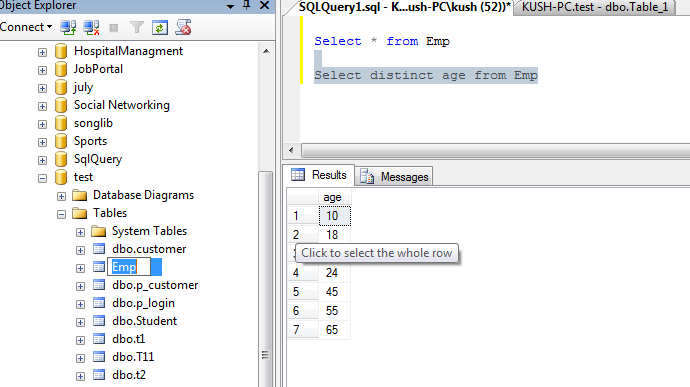The width and height of the screenshot is (690, 387).
Task: Expand the dbo.p_login table node
Action: click(x=80, y=305)
